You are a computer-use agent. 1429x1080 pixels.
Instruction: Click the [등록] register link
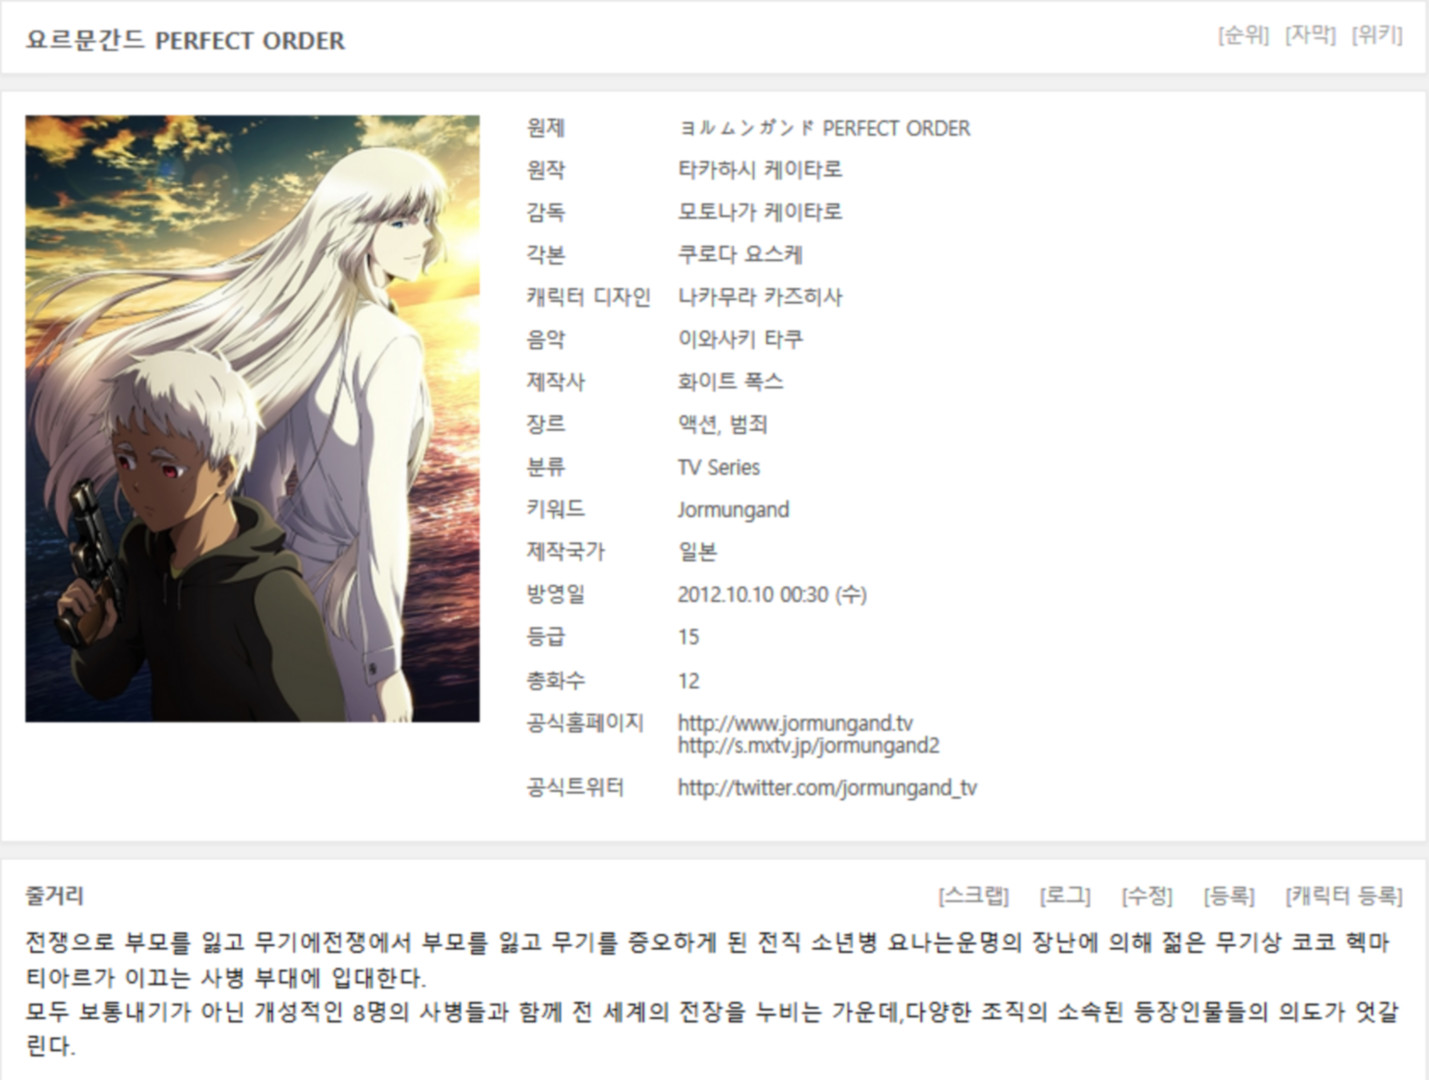(1229, 895)
